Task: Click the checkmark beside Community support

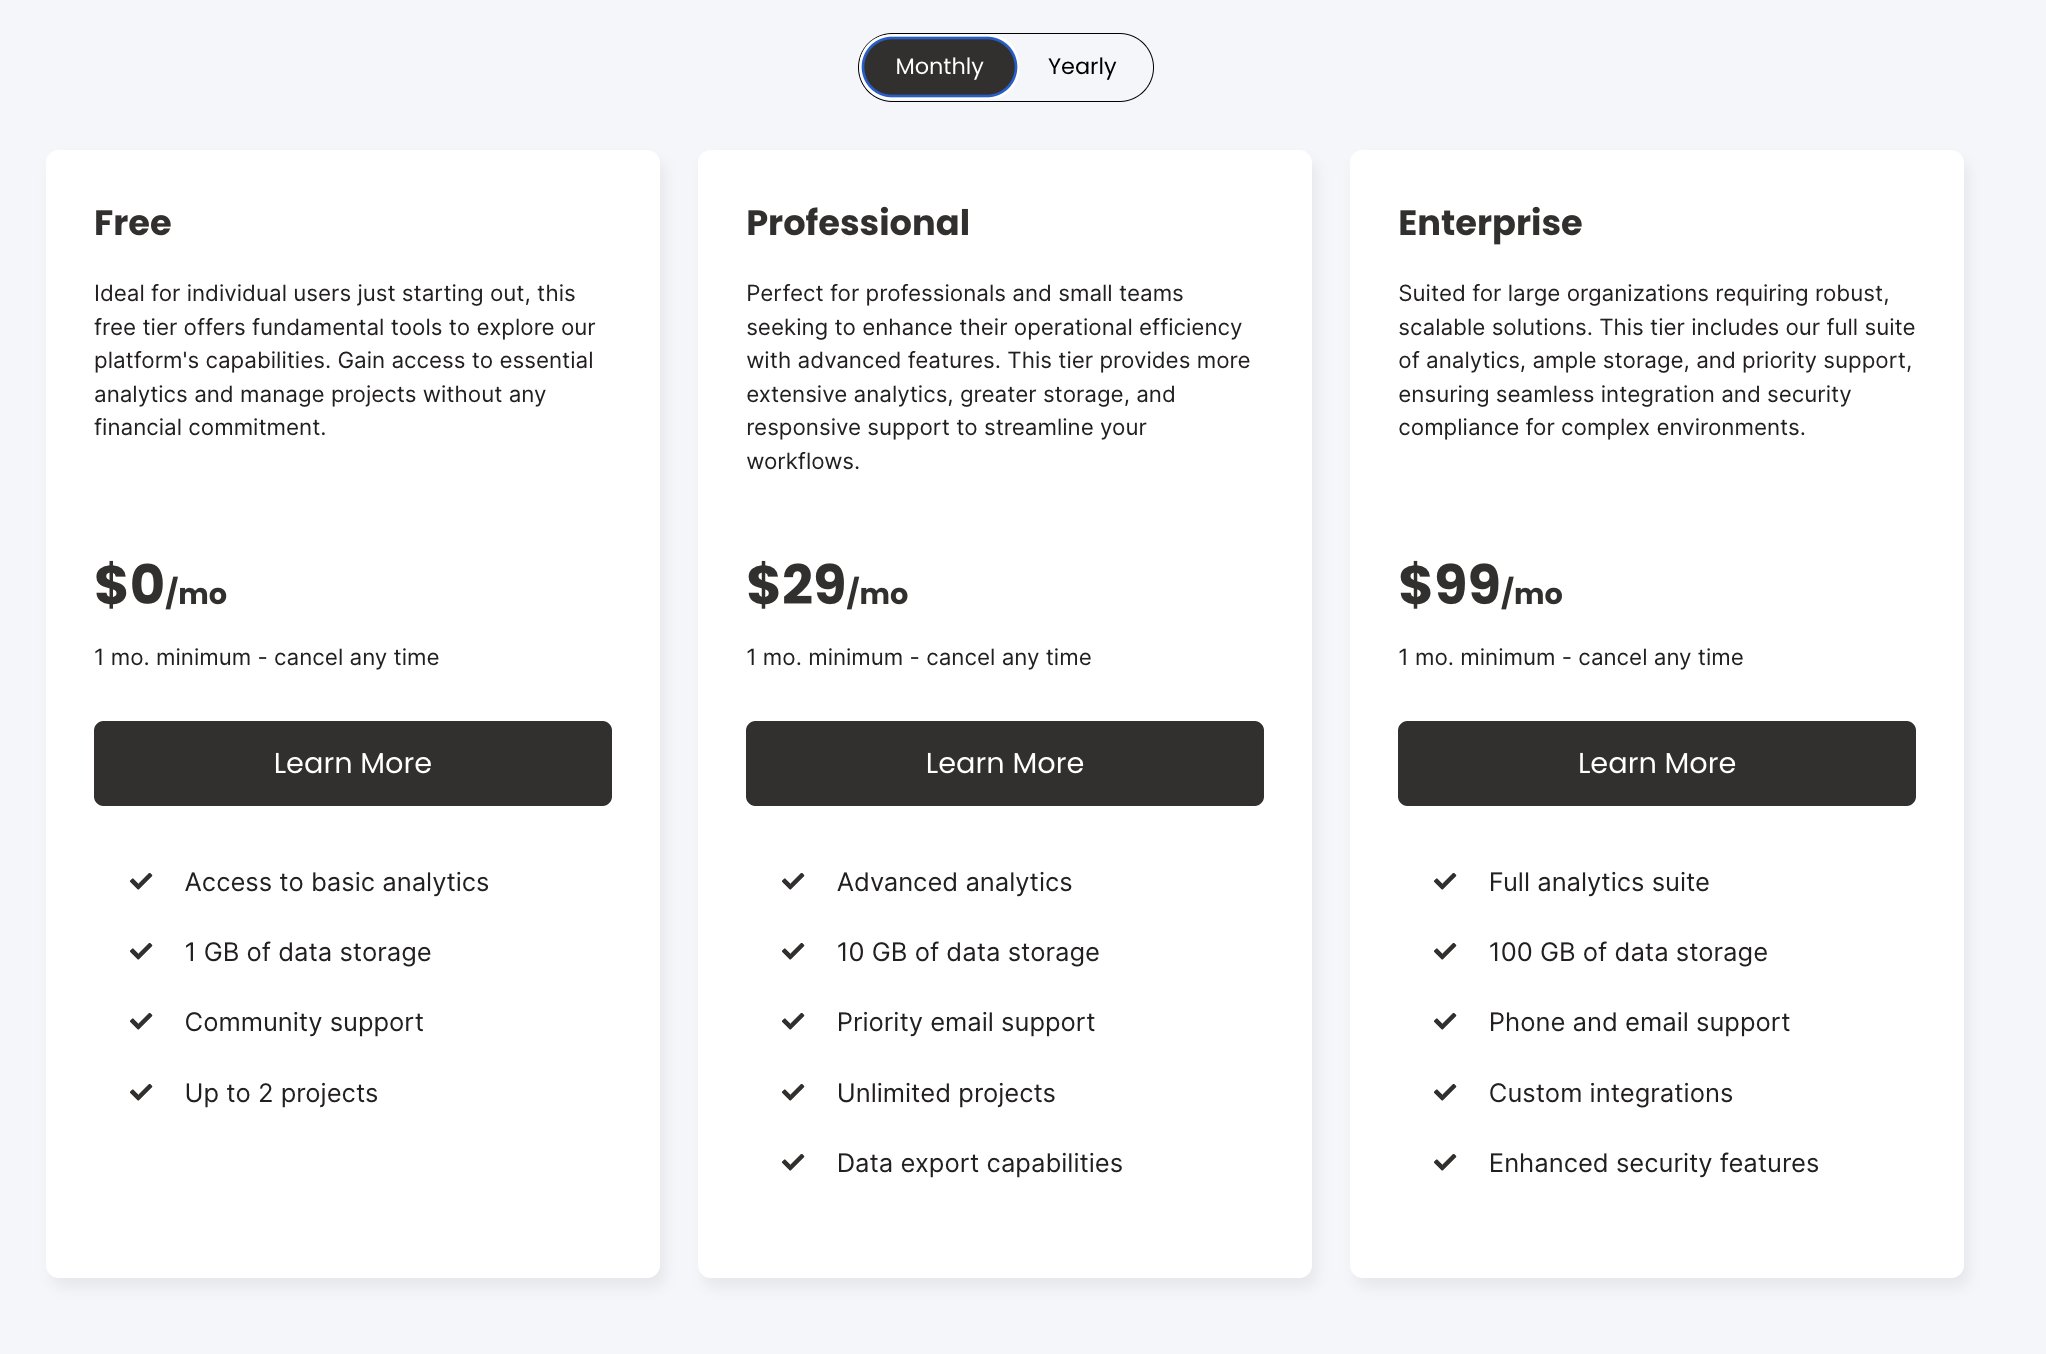Action: point(141,1021)
